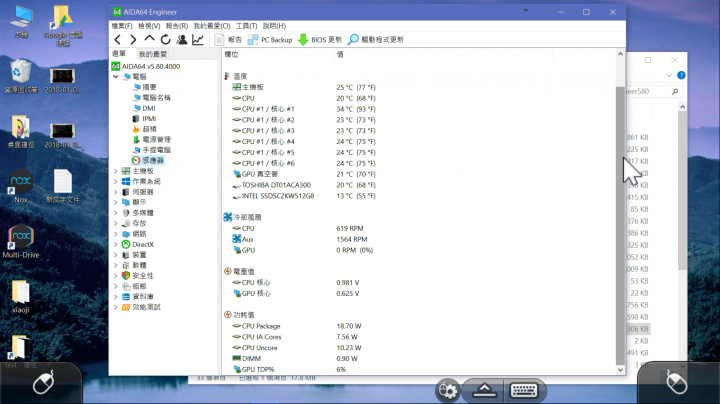Expand the 伺服器 tree node
This screenshot has height=404, width=720.
pyautogui.click(x=116, y=192)
